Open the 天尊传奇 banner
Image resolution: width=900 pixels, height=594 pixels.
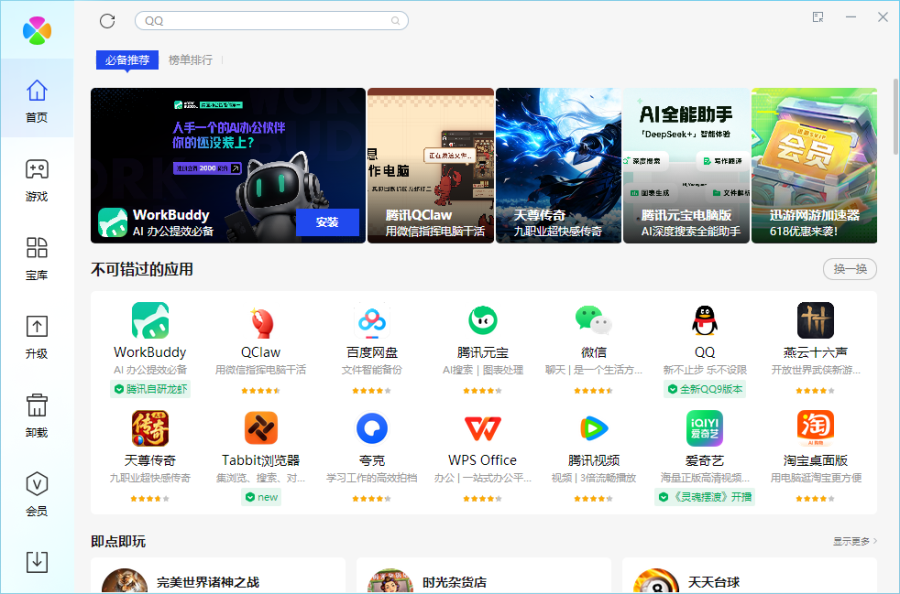click(x=558, y=165)
